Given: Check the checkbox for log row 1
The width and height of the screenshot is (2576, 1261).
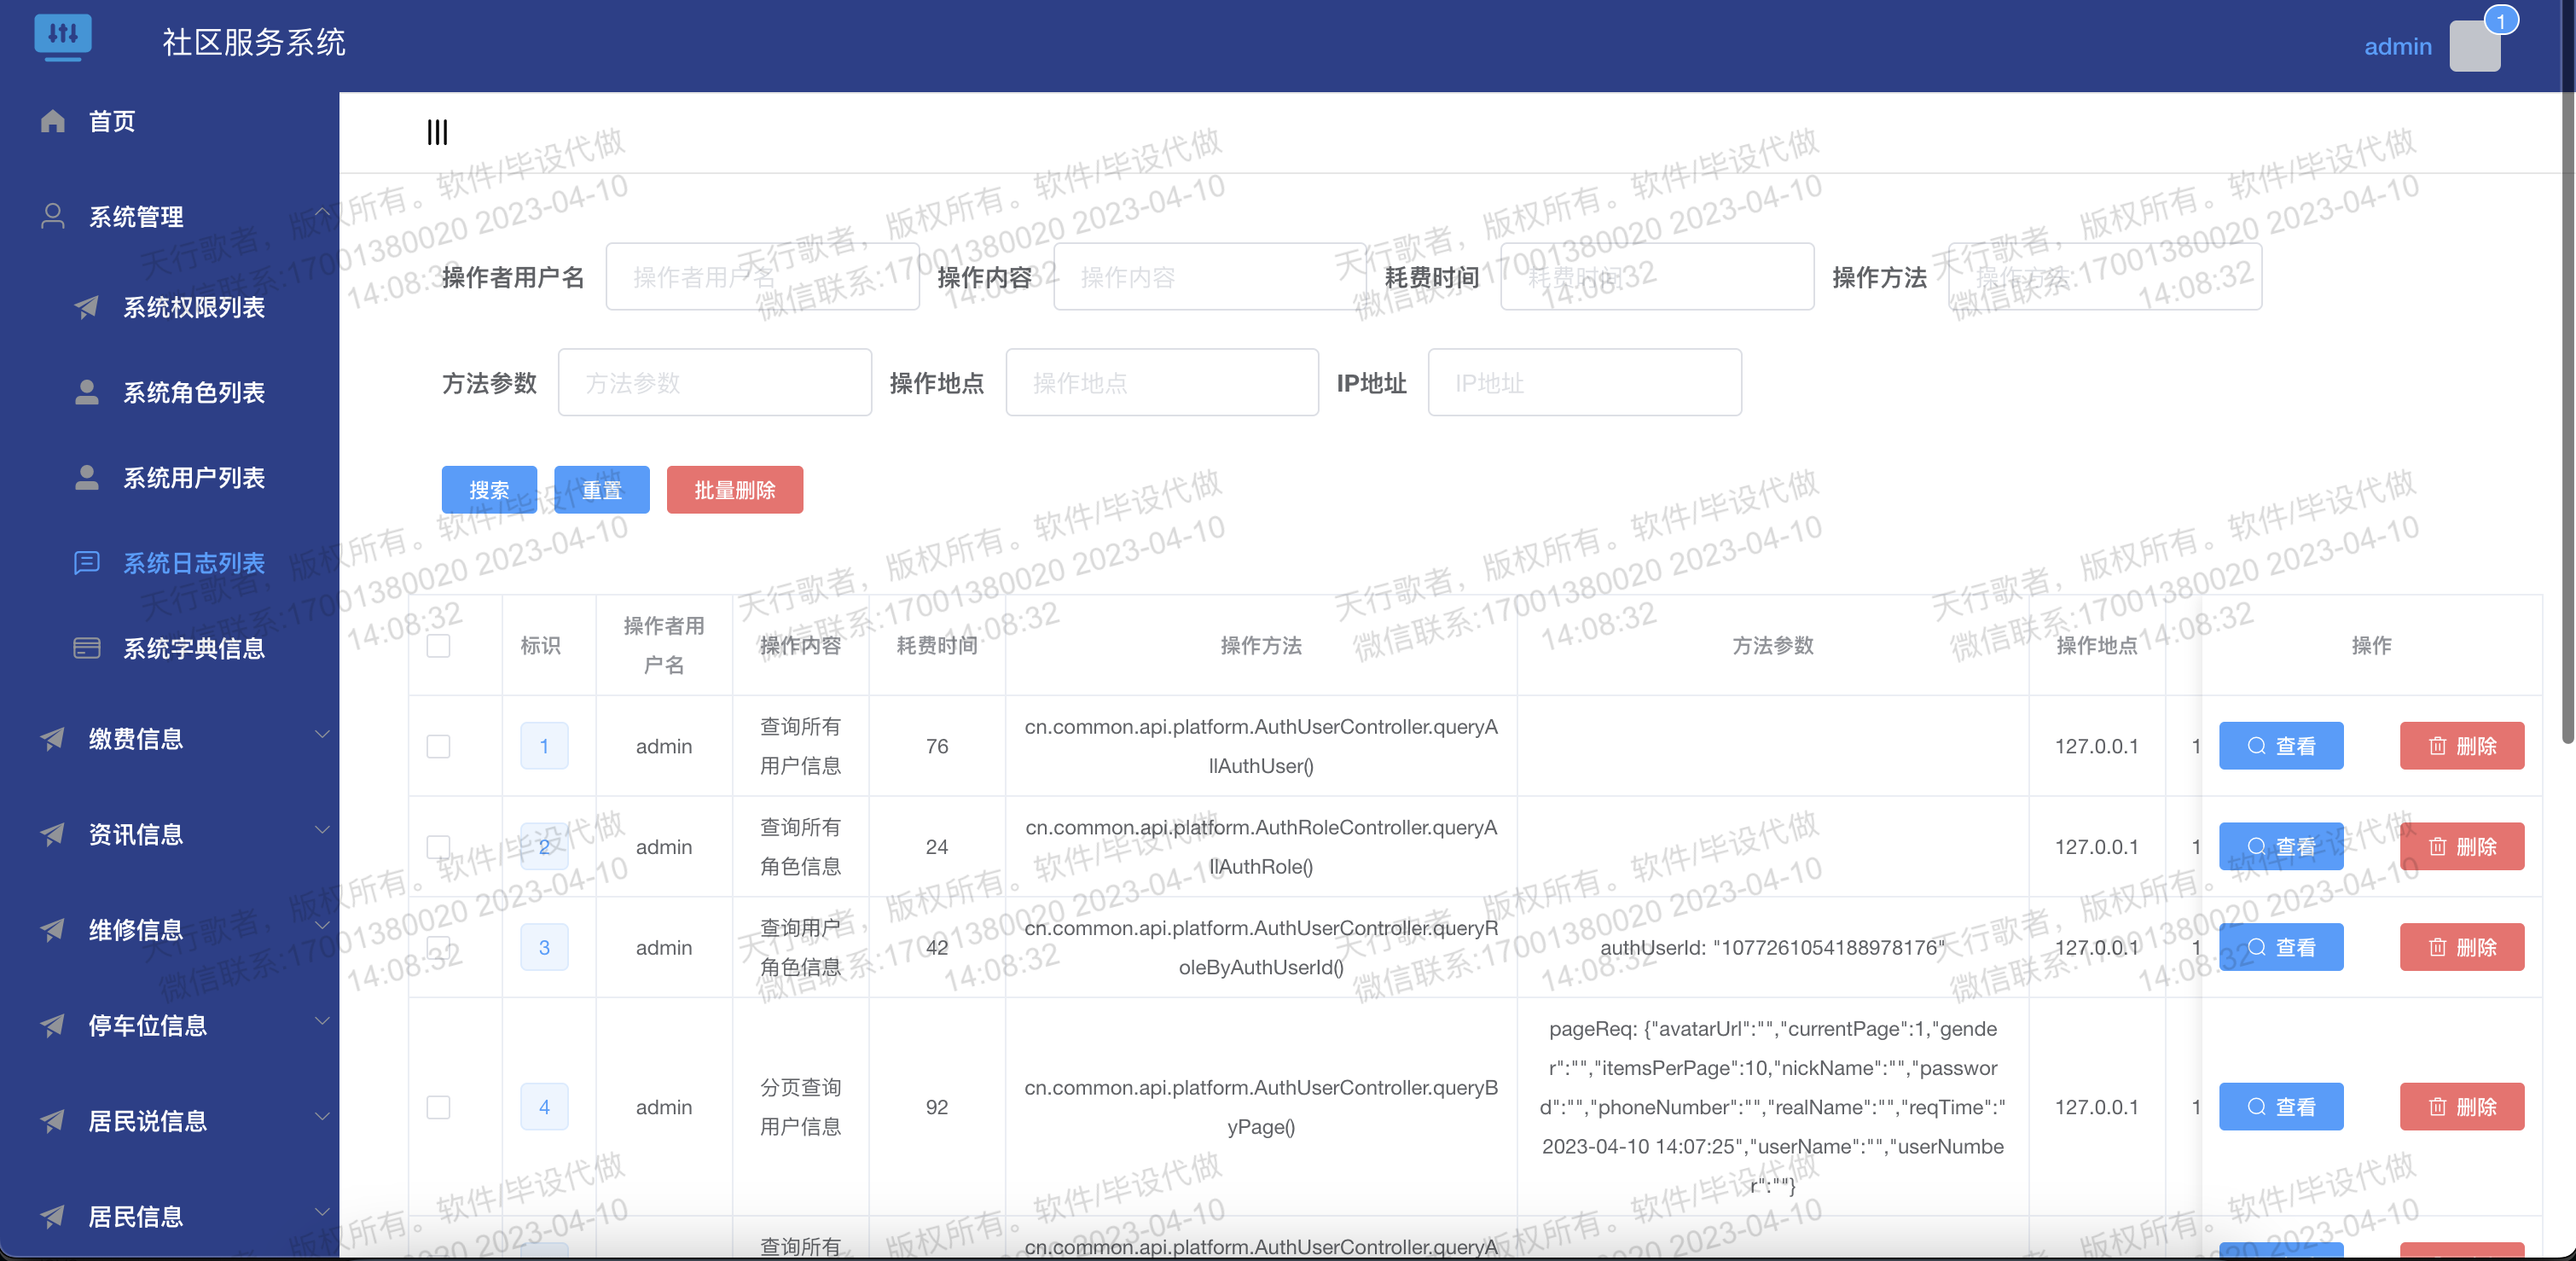Looking at the screenshot, I should pyautogui.click(x=438, y=746).
